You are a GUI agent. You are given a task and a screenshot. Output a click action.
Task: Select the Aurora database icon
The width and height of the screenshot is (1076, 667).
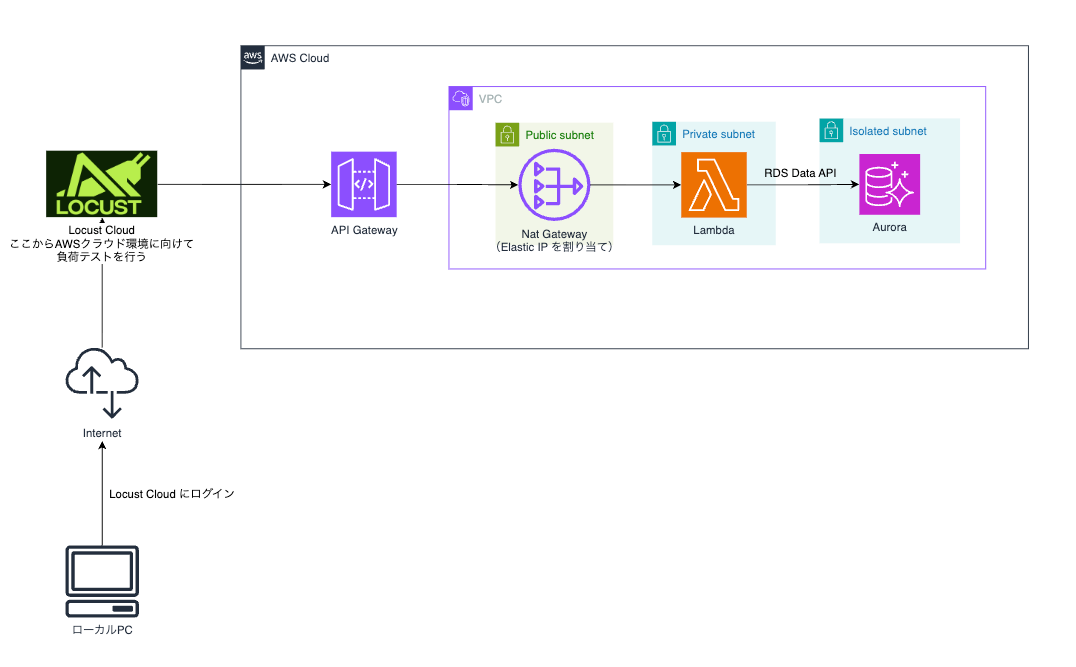pyautogui.click(x=889, y=184)
